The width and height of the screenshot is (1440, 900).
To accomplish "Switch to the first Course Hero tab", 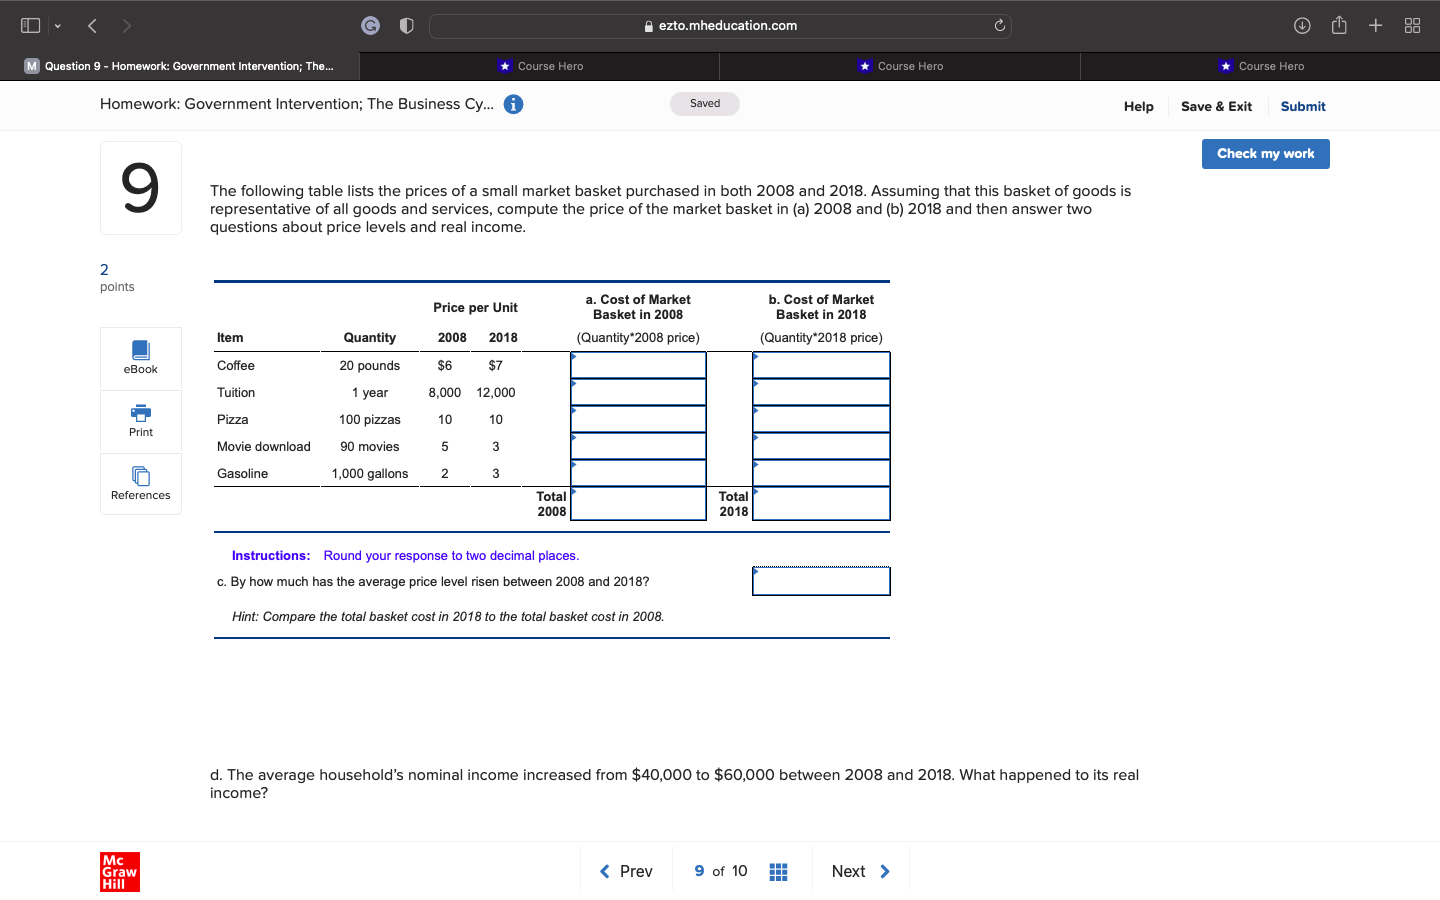I will click(541, 66).
